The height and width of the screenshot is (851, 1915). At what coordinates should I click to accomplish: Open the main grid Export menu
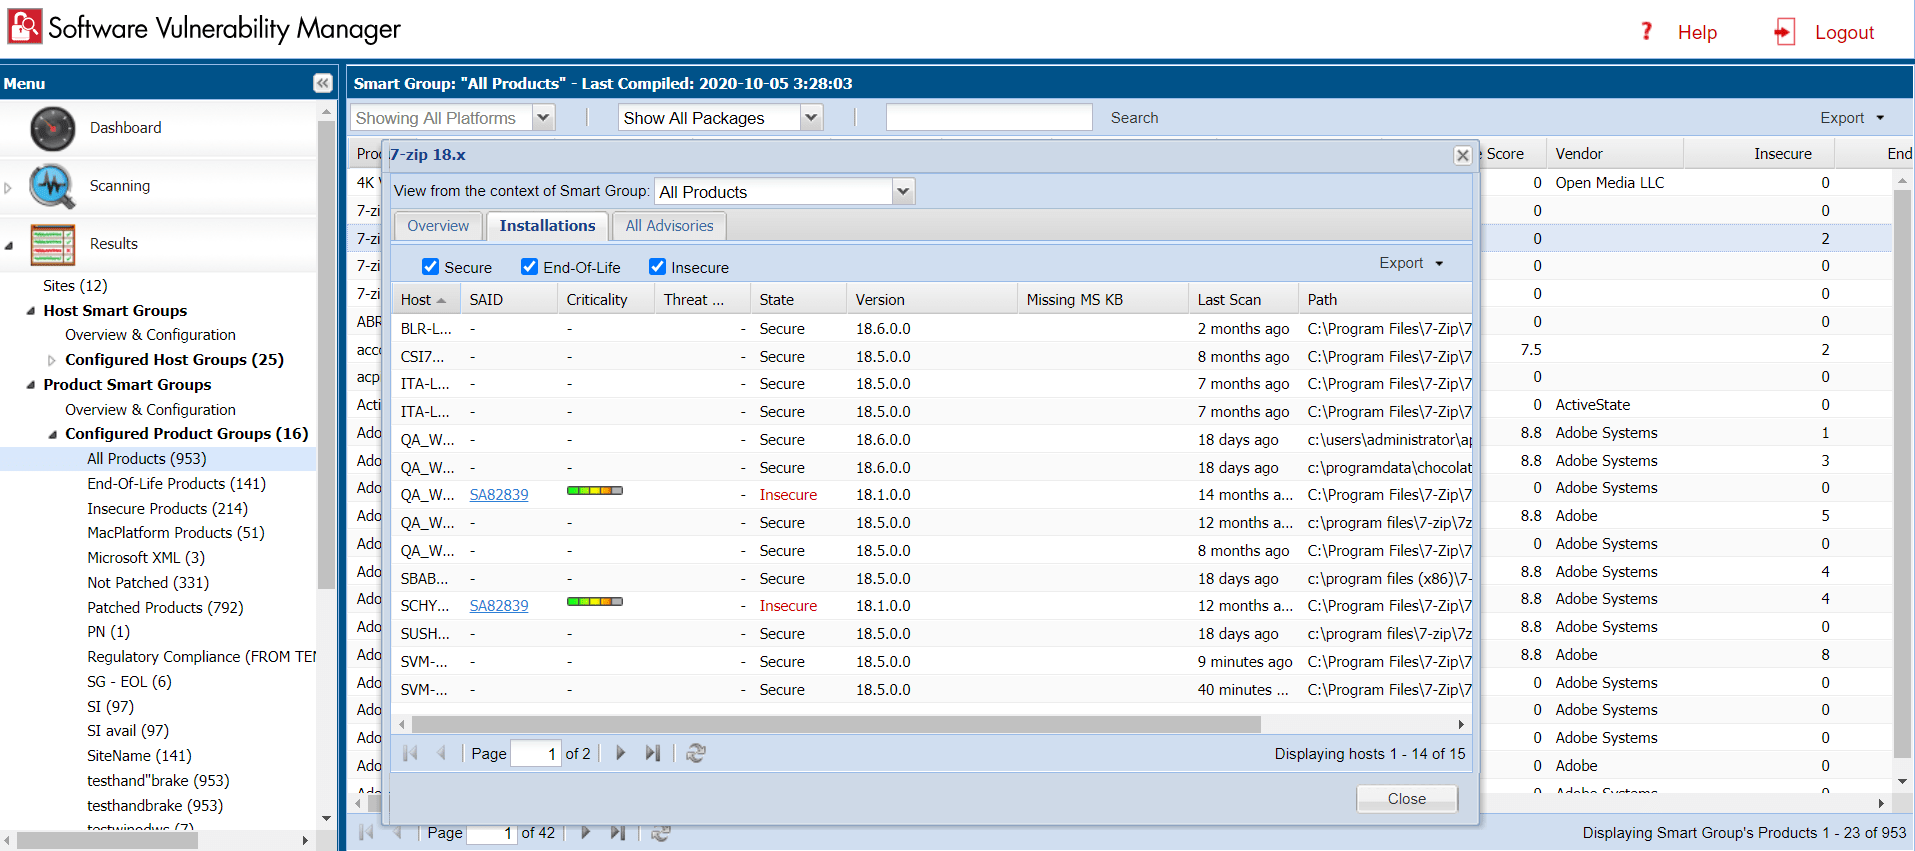[1852, 118]
